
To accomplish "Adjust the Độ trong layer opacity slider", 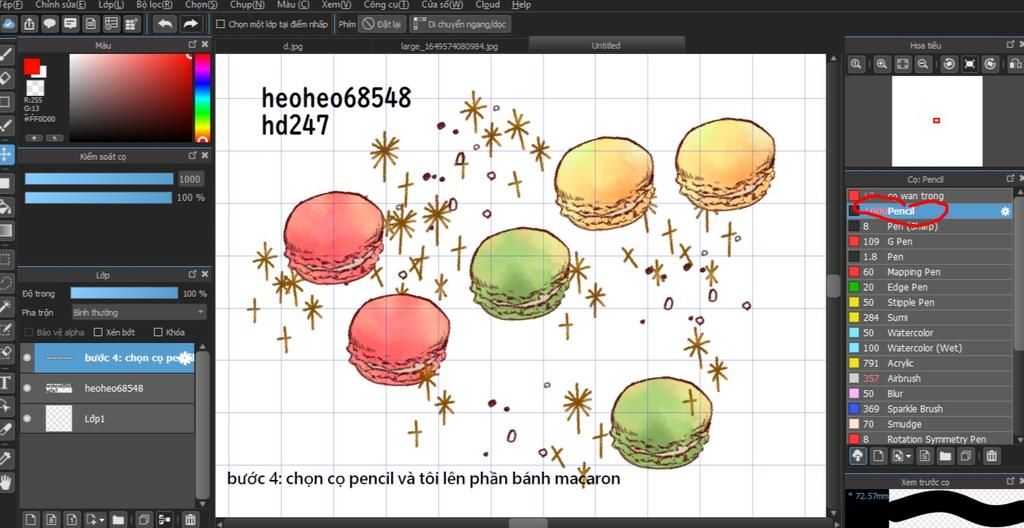I will 124,293.
